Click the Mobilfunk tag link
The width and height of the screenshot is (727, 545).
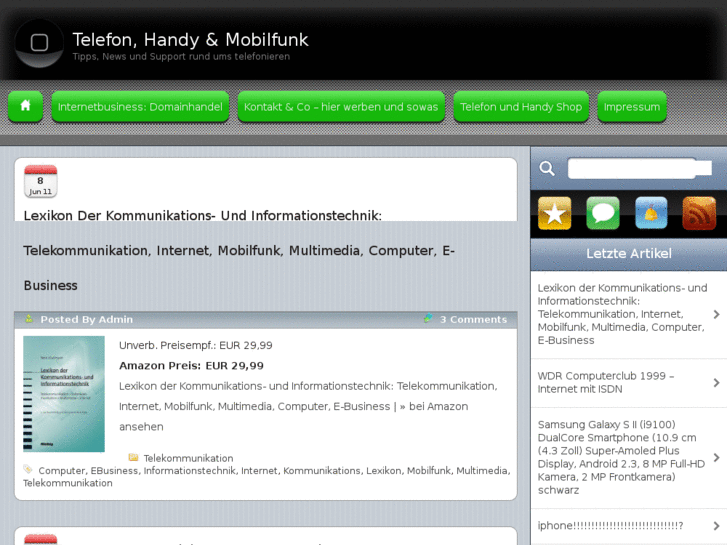[x=429, y=470]
